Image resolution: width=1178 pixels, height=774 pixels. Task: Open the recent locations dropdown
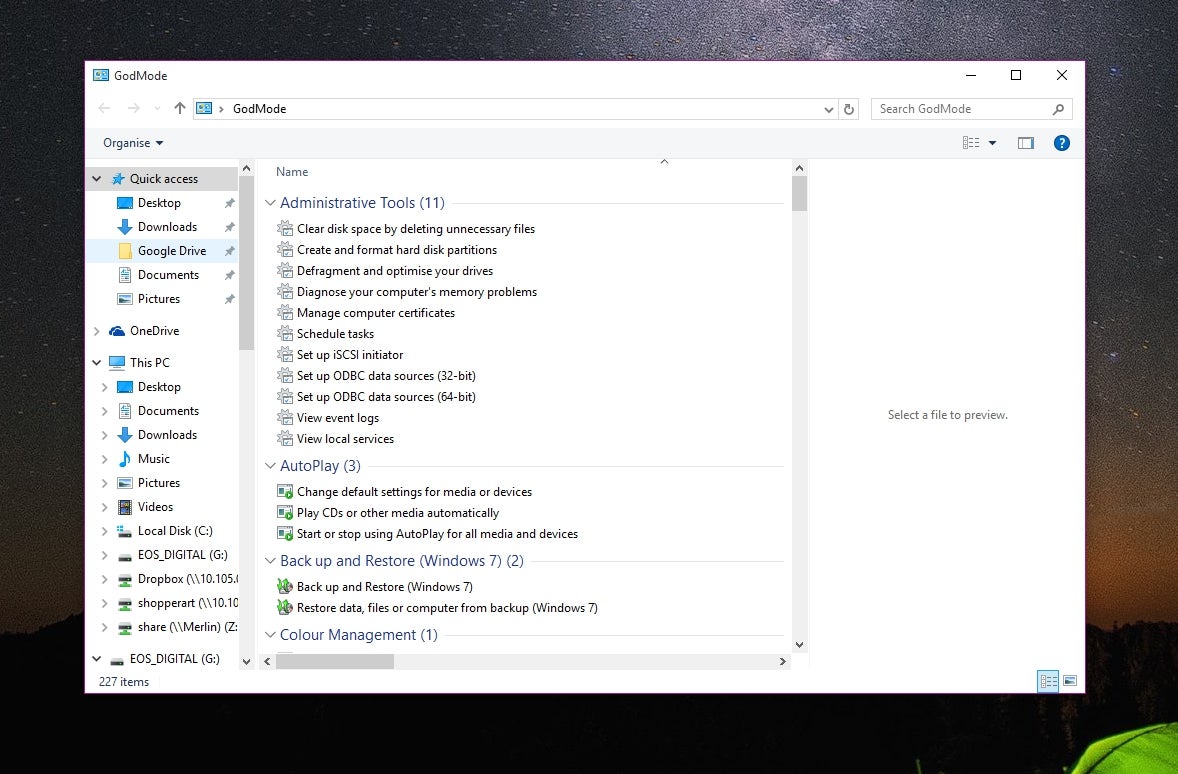[157, 109]
